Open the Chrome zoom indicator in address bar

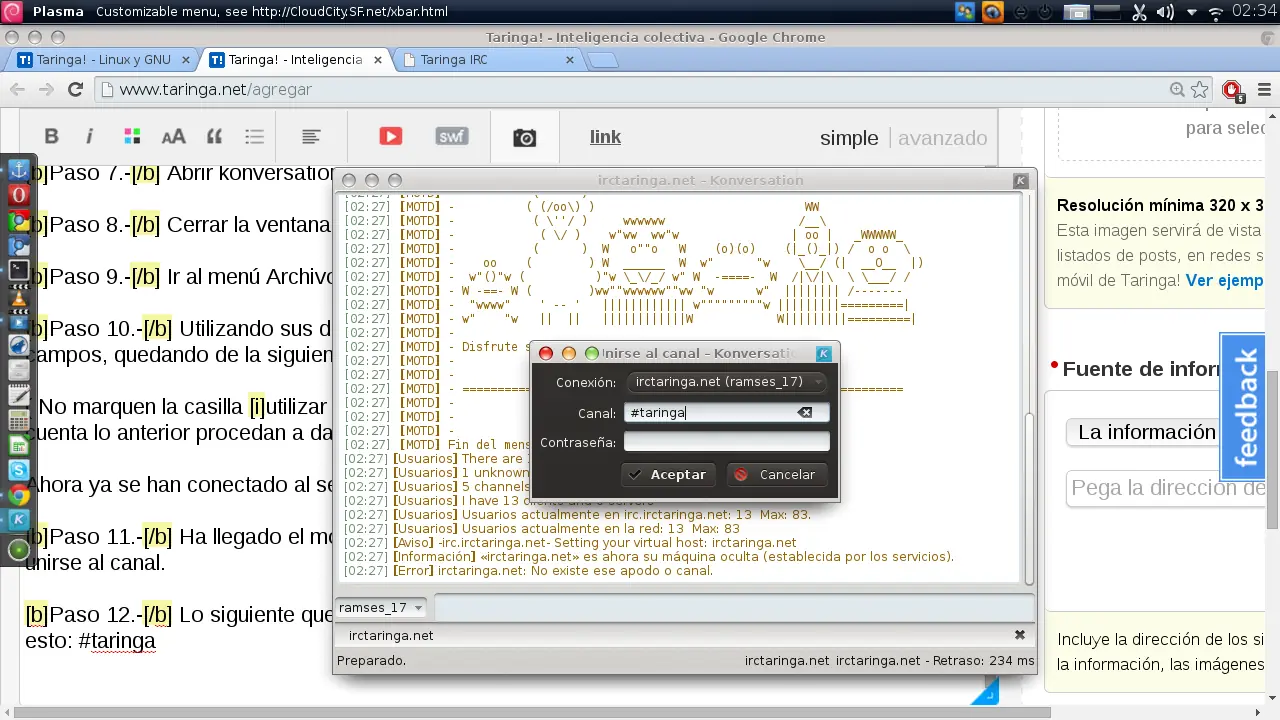(x=1177, y=89)
